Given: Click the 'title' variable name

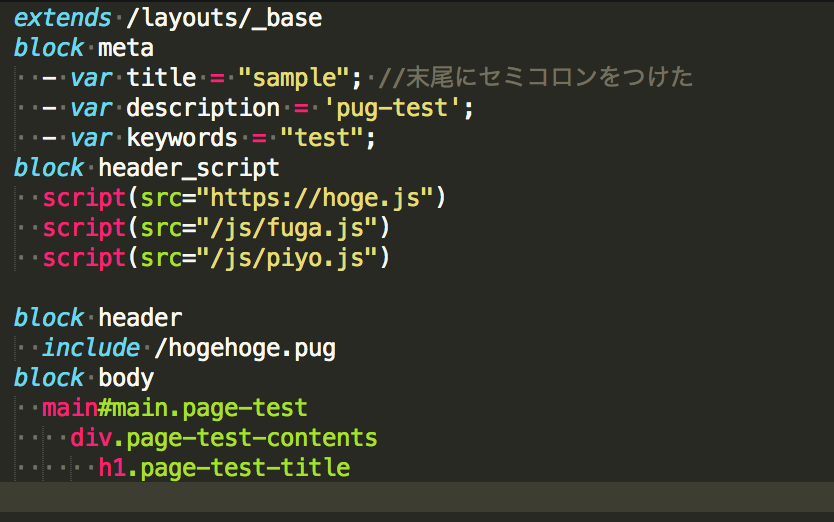Looking at the screenshot, I should click(161, 78).
